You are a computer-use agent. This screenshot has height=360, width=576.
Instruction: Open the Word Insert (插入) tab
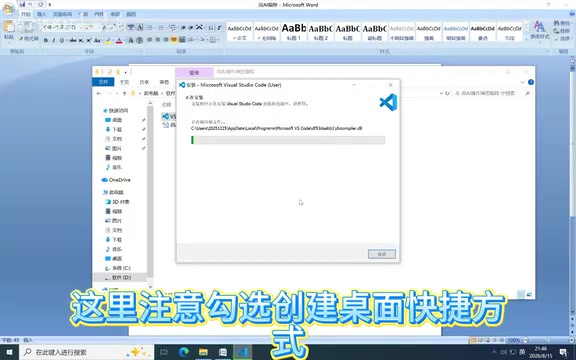pyautogui.click(x=42, y=14)
